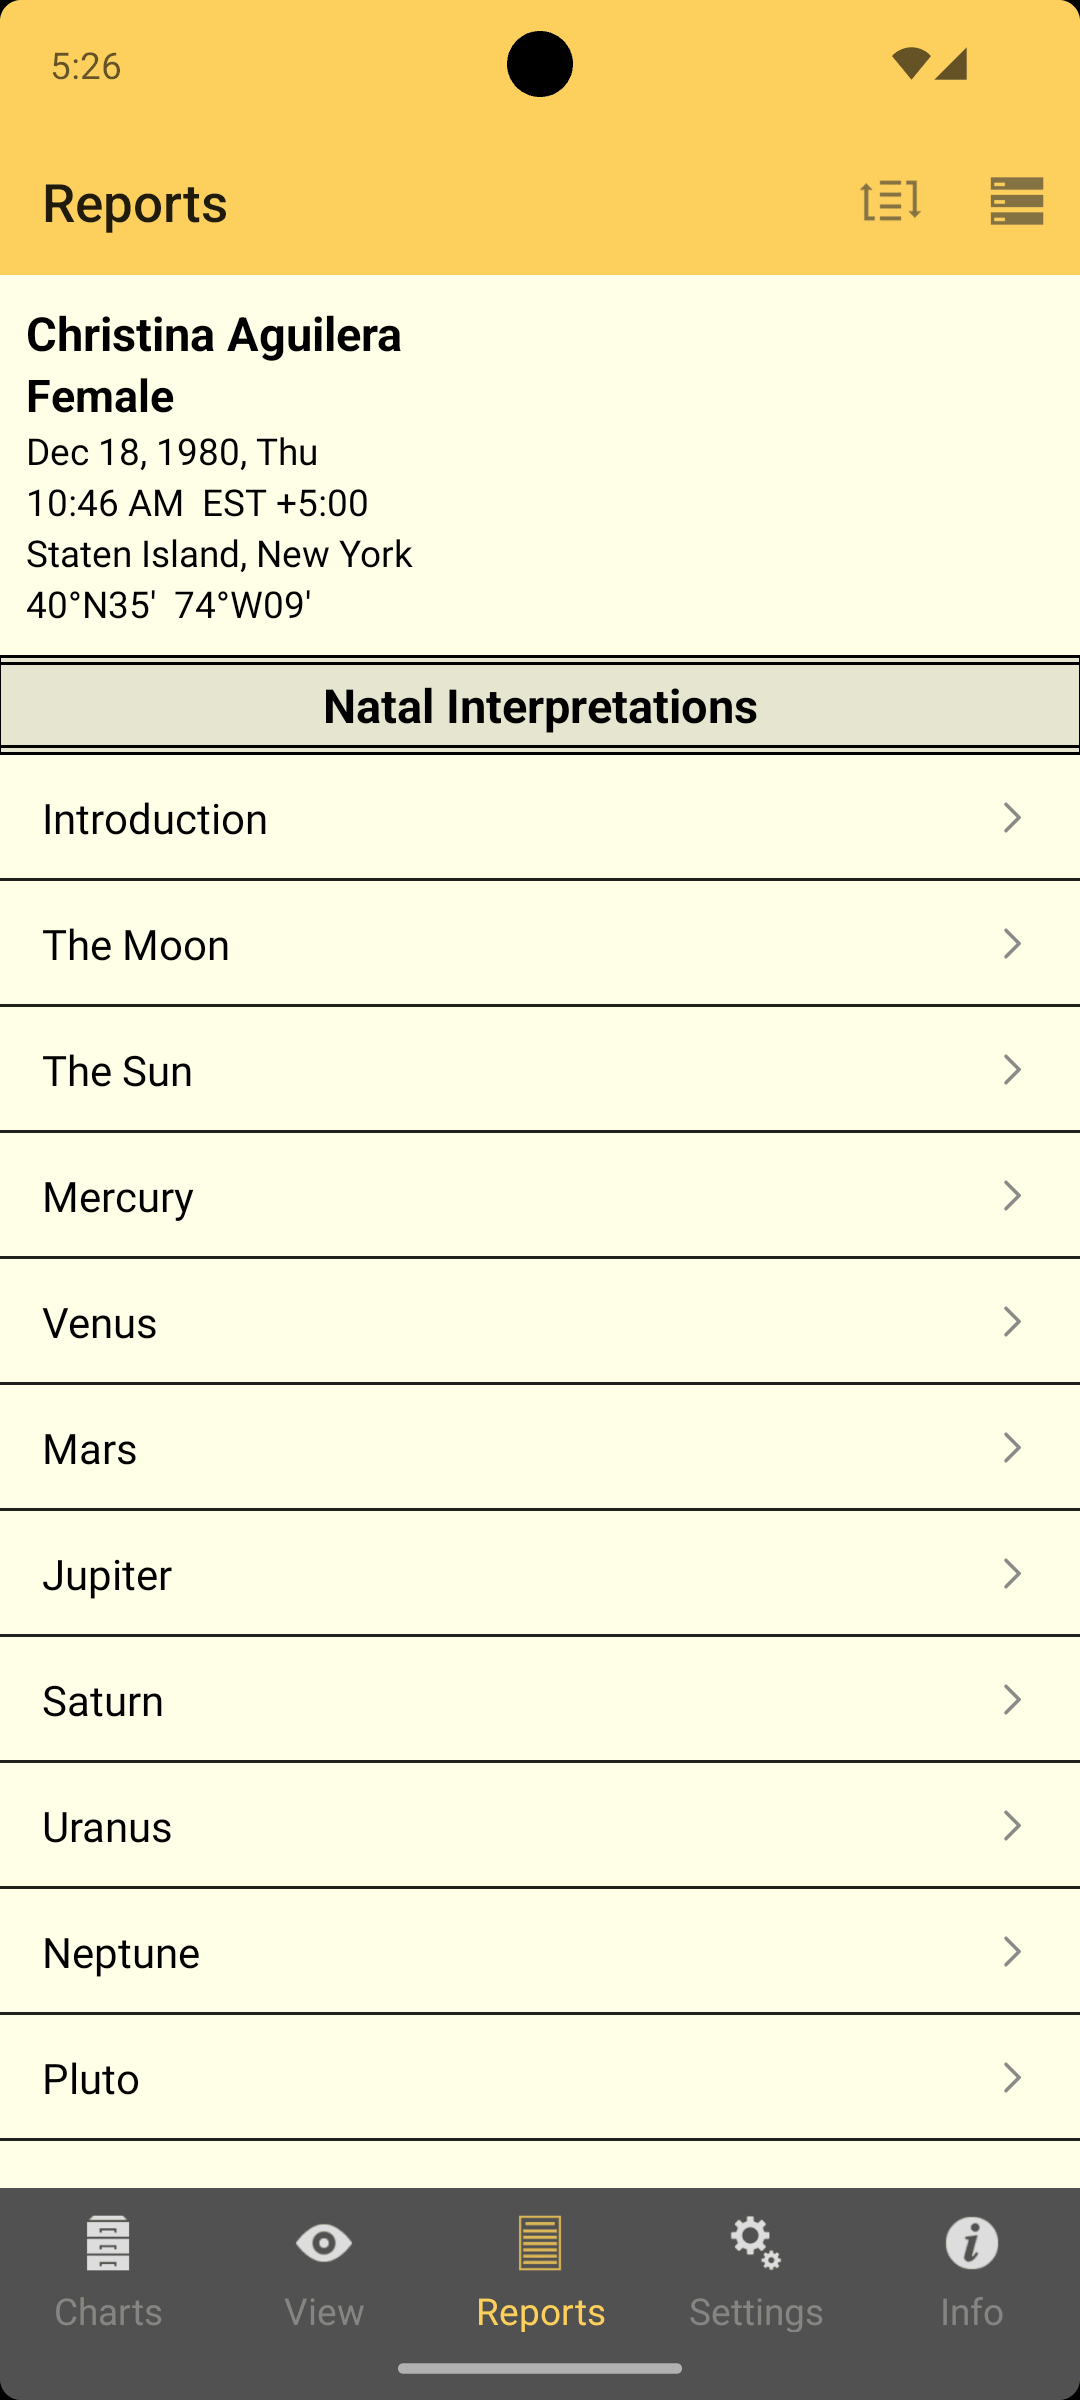
Task: Open the Charts tab icon
Action: 108,2243
